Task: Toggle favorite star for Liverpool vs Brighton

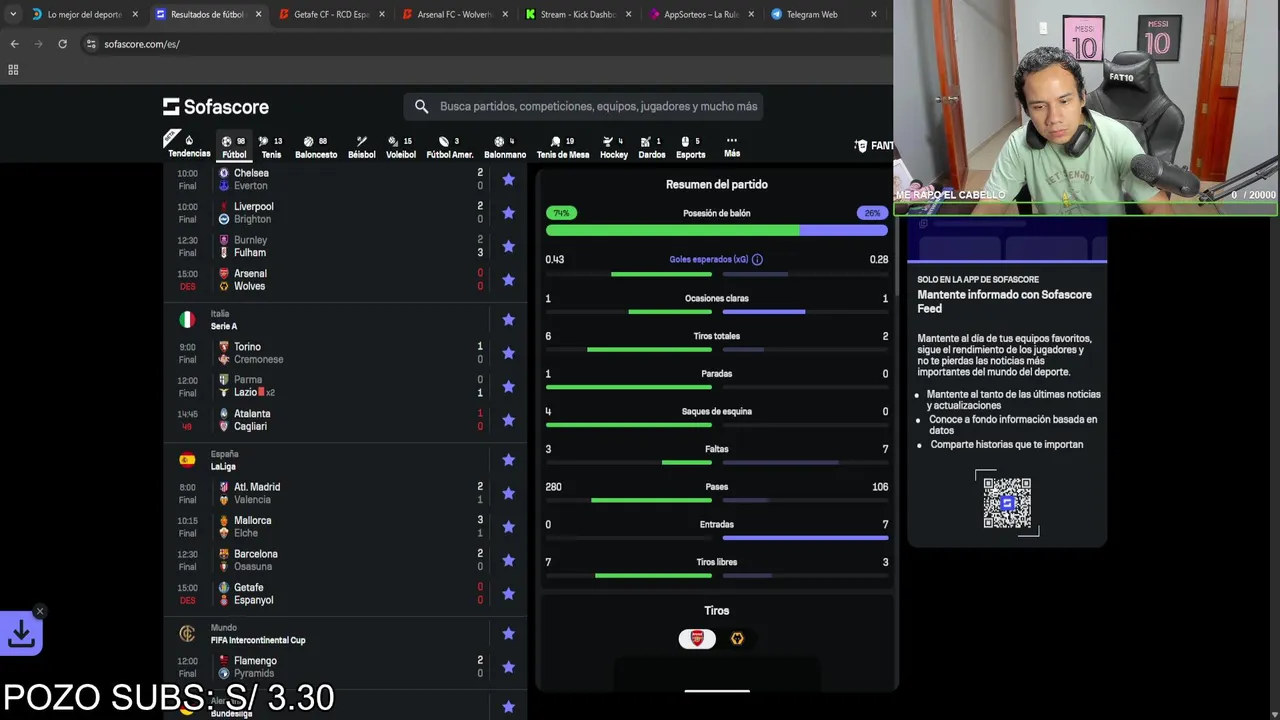Action: [x=508, y=213]
